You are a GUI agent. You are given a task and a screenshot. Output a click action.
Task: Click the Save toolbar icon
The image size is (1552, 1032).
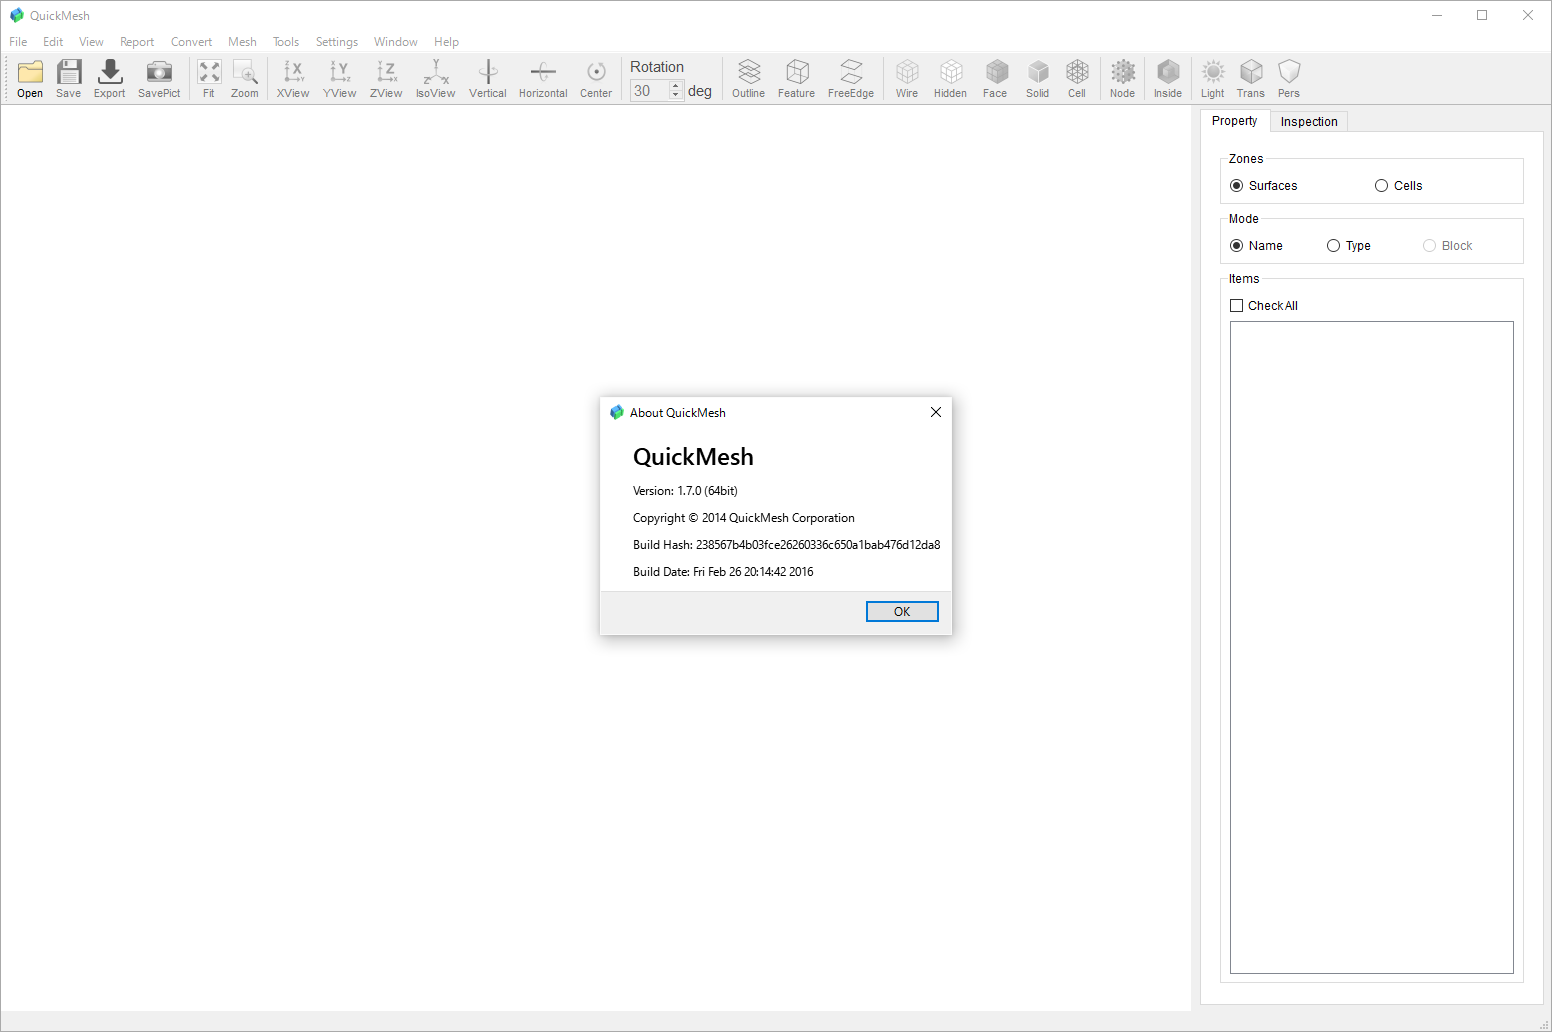[x=69, y=79]
